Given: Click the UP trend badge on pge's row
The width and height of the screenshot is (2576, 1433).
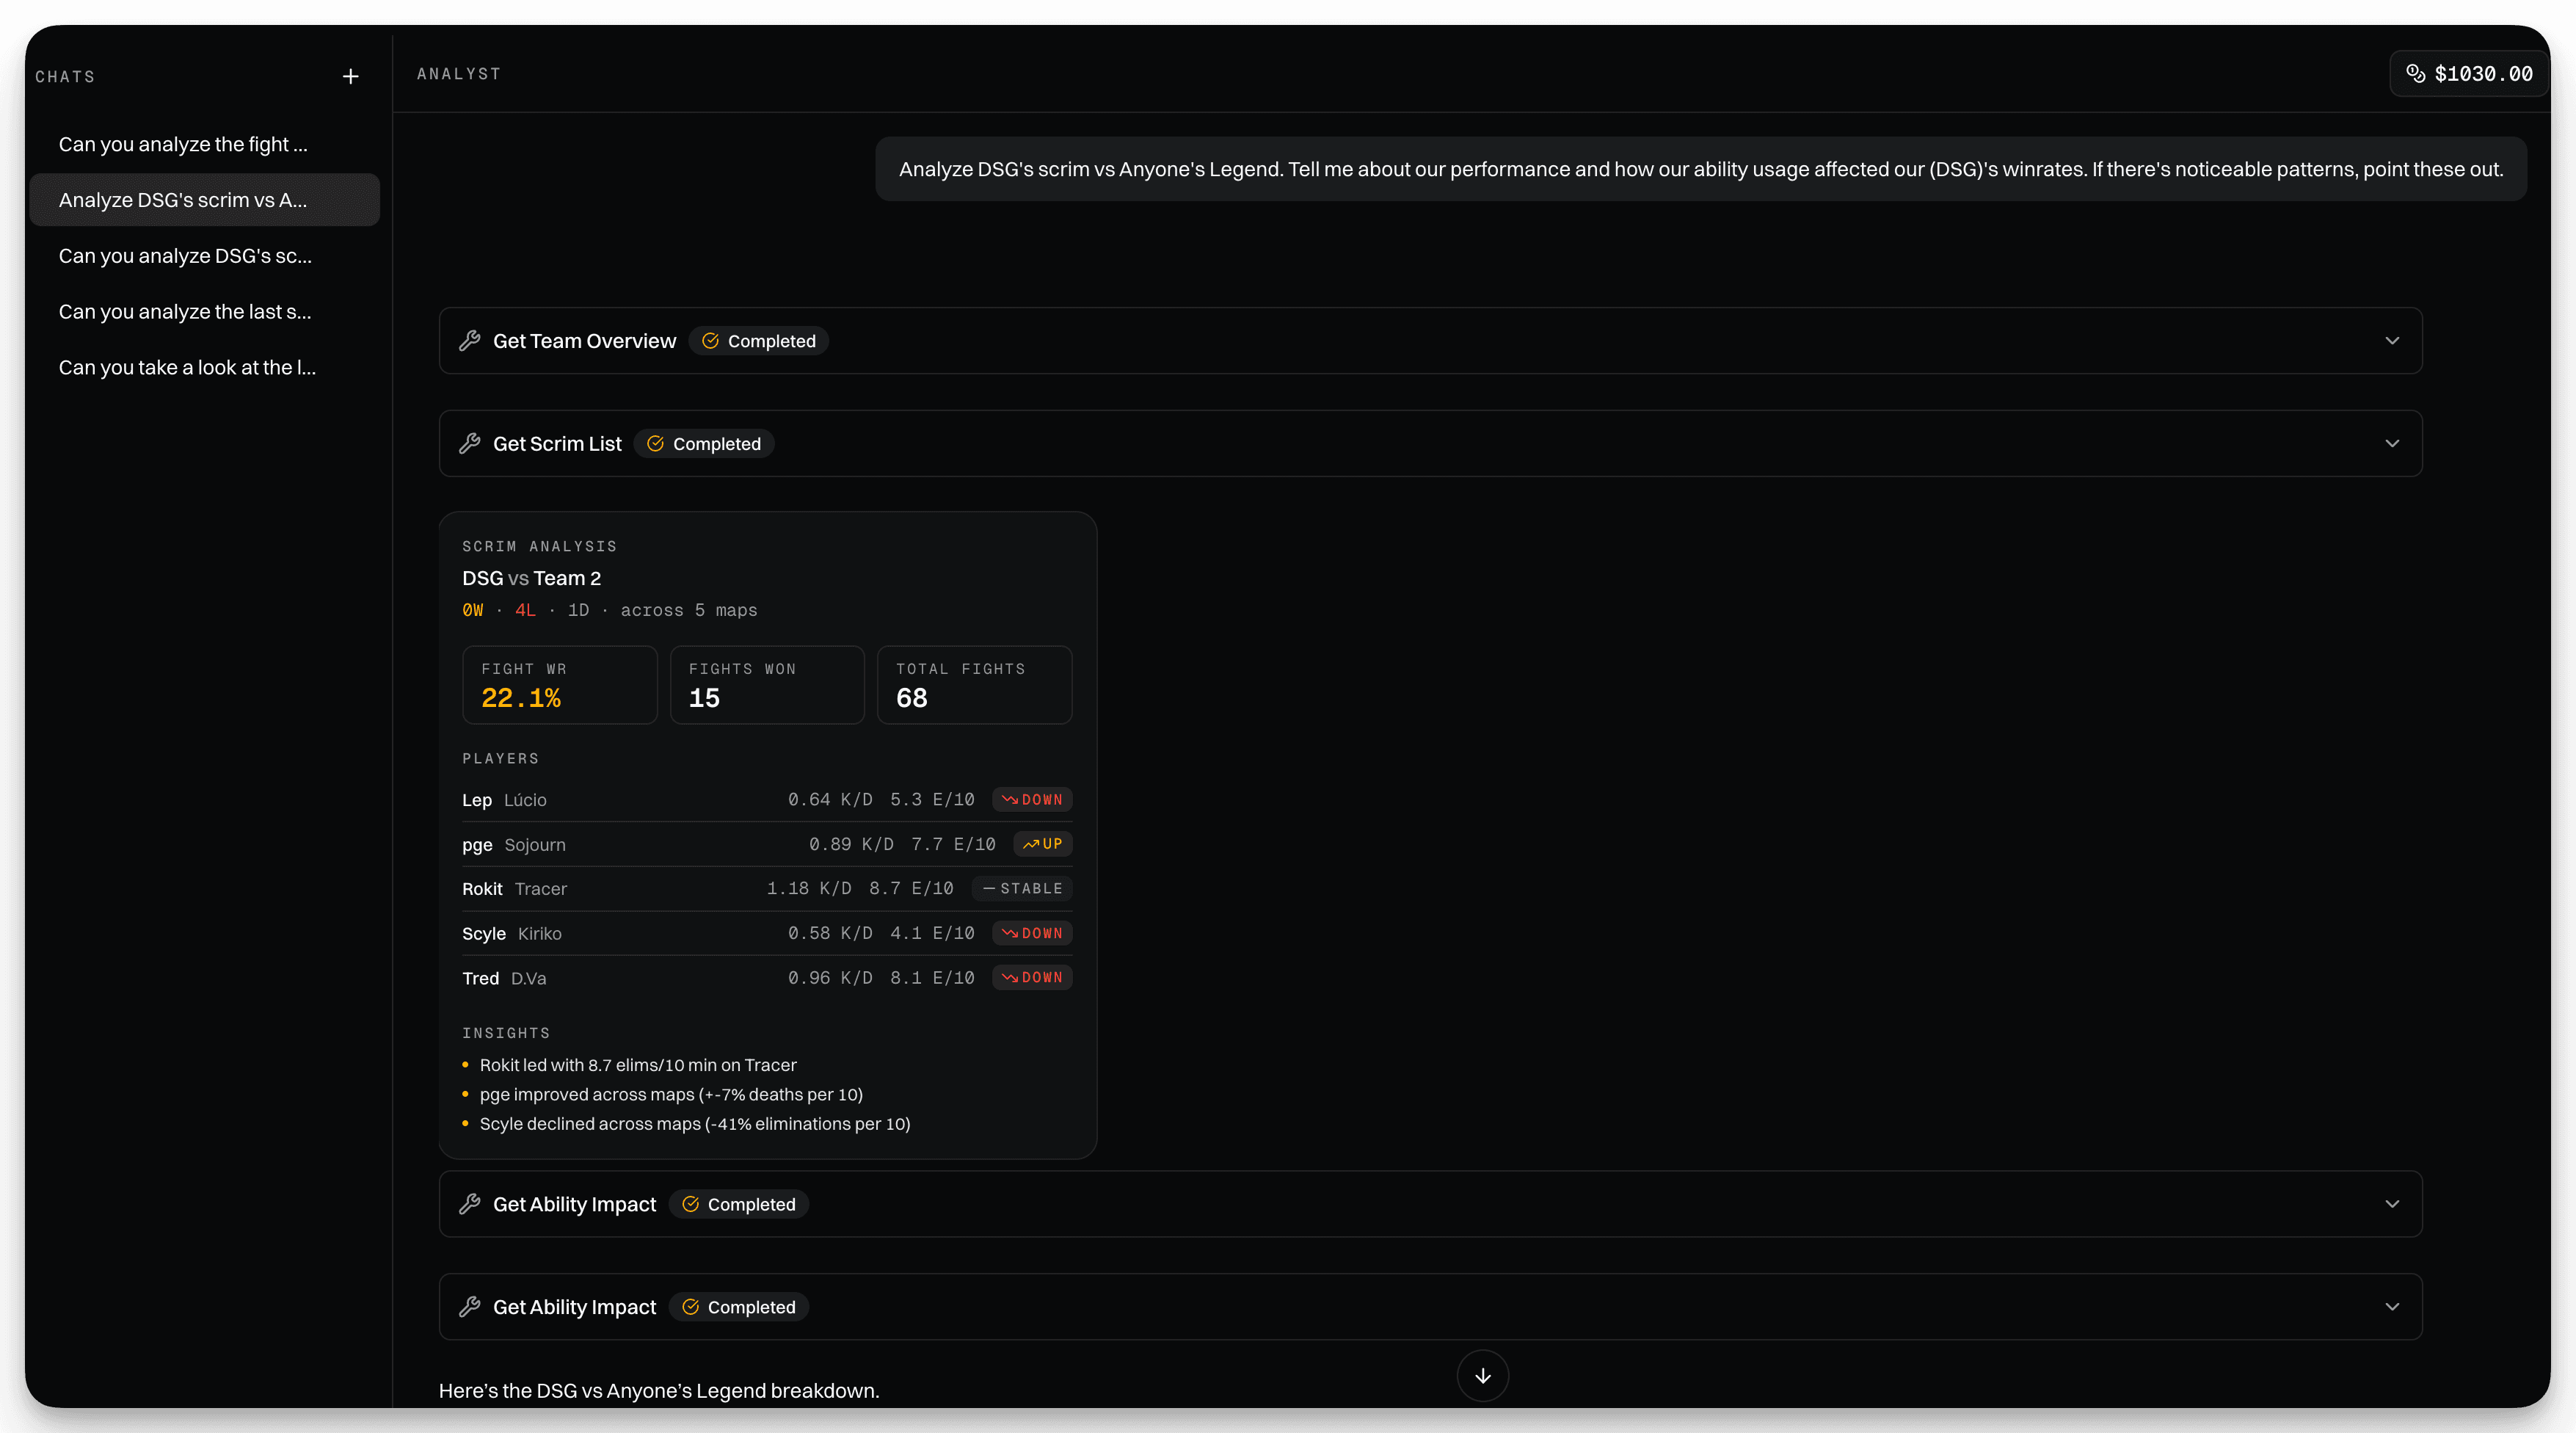Looking at the screenshot, I should tap(1043, 844).
